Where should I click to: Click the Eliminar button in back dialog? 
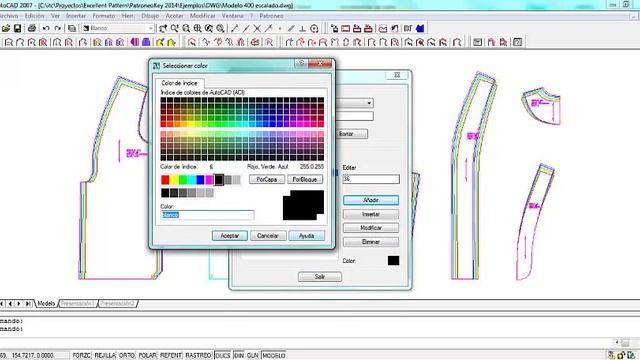point(371,242)
